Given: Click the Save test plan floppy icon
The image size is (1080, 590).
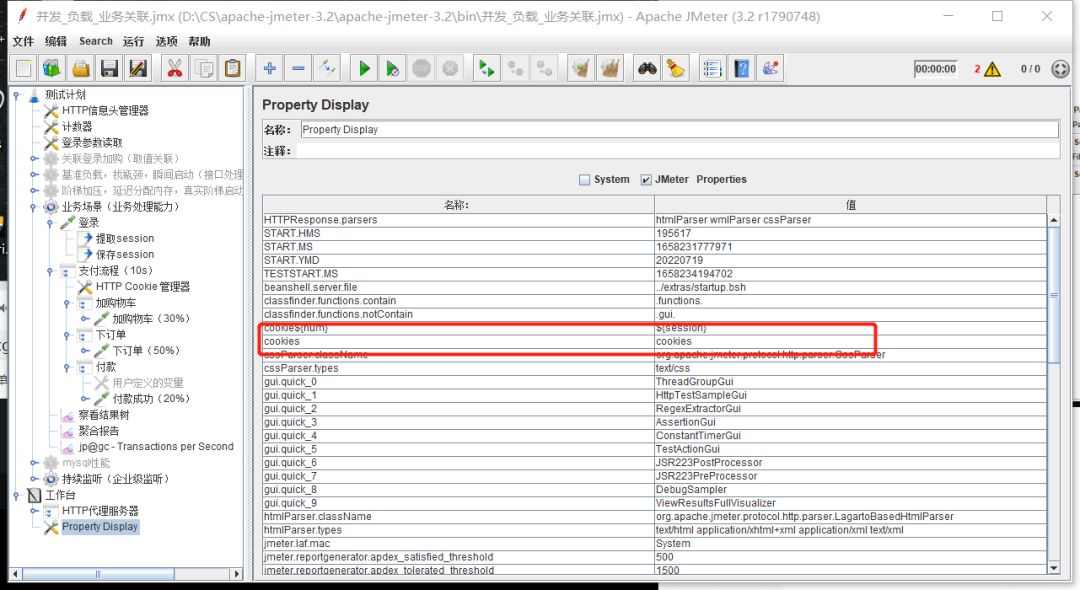Looking at the screenshot, I should click(x=109, y=69).
